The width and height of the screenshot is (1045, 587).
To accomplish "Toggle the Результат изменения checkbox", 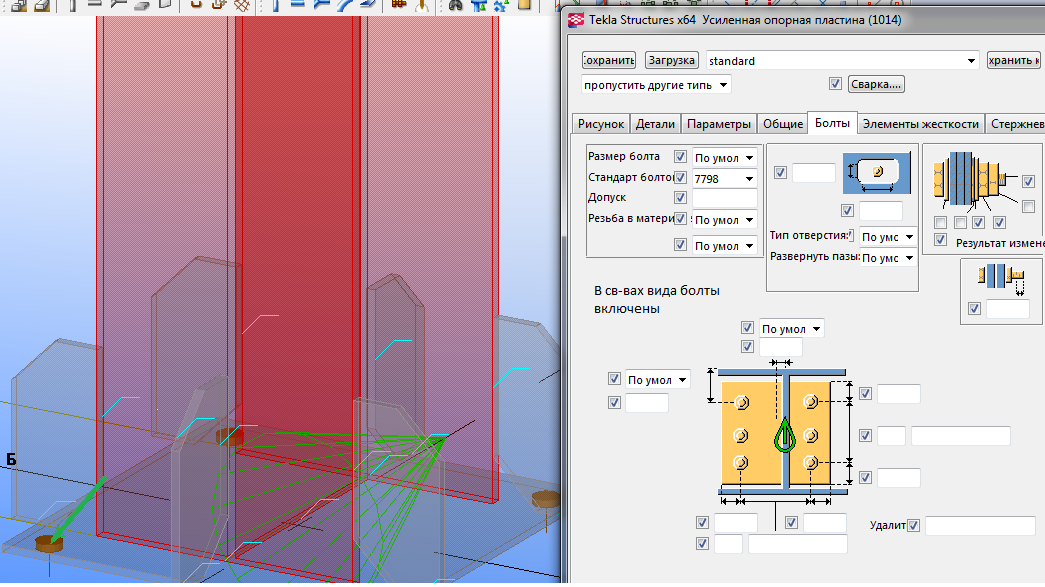I will (940, 241).
